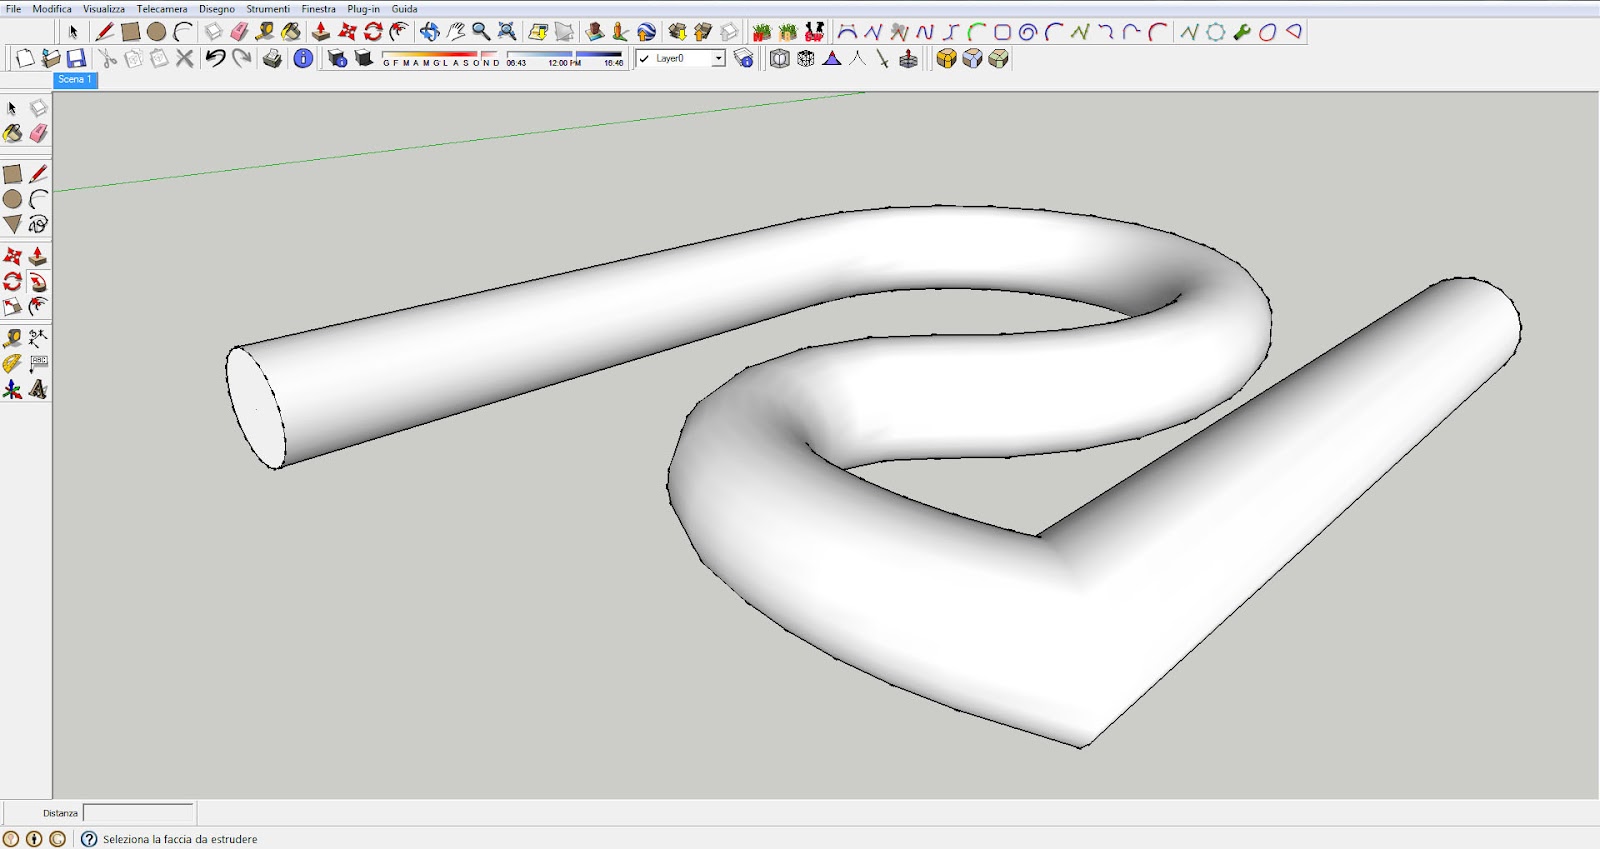Click the shadow time-of-day slider

pyautogui.click(x=565, y=55)
